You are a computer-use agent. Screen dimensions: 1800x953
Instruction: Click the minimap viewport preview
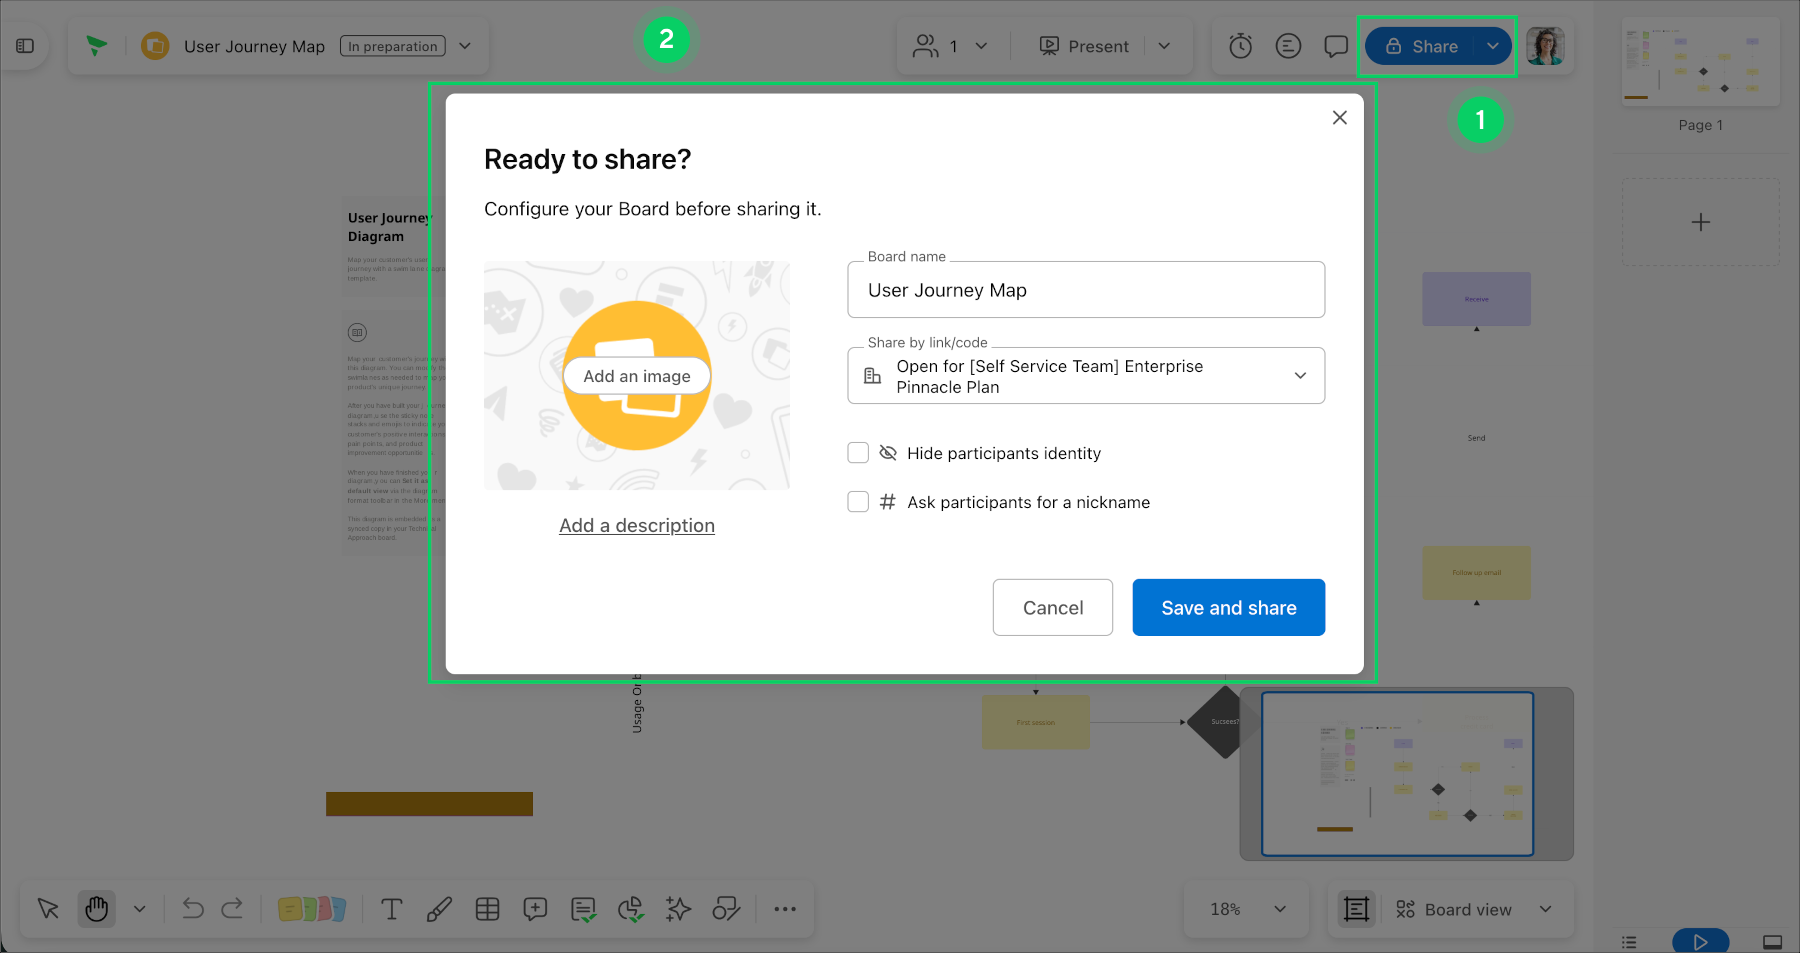coord(1398,773)
